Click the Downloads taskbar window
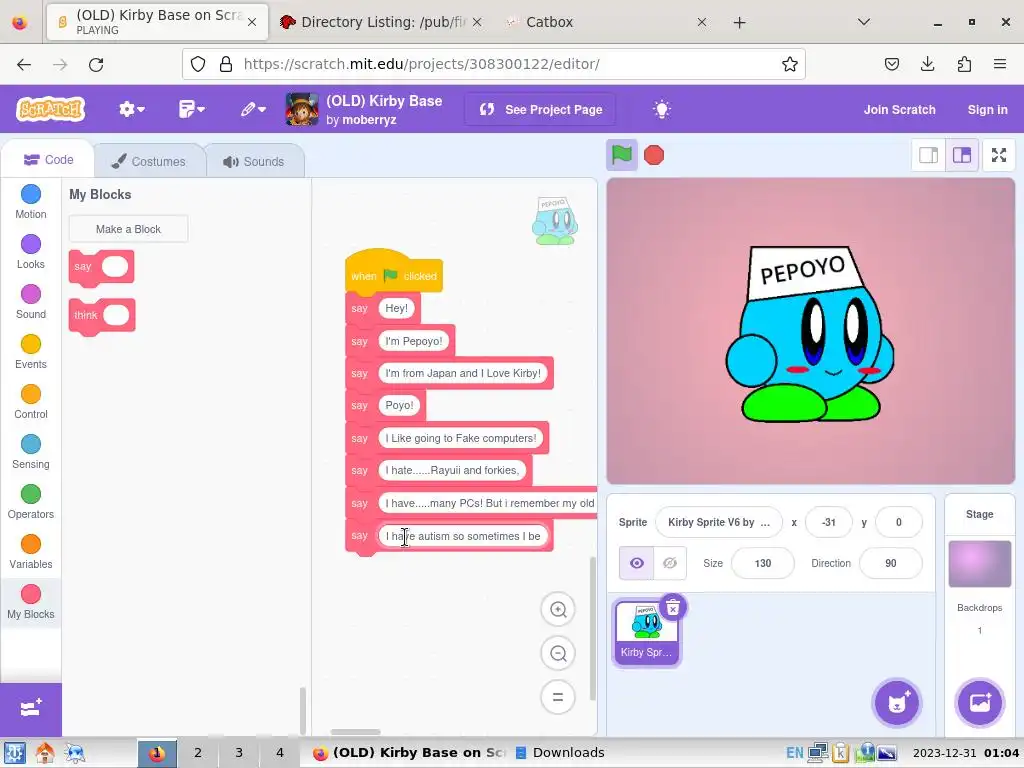1024x768 pixels. click(560, 753)
